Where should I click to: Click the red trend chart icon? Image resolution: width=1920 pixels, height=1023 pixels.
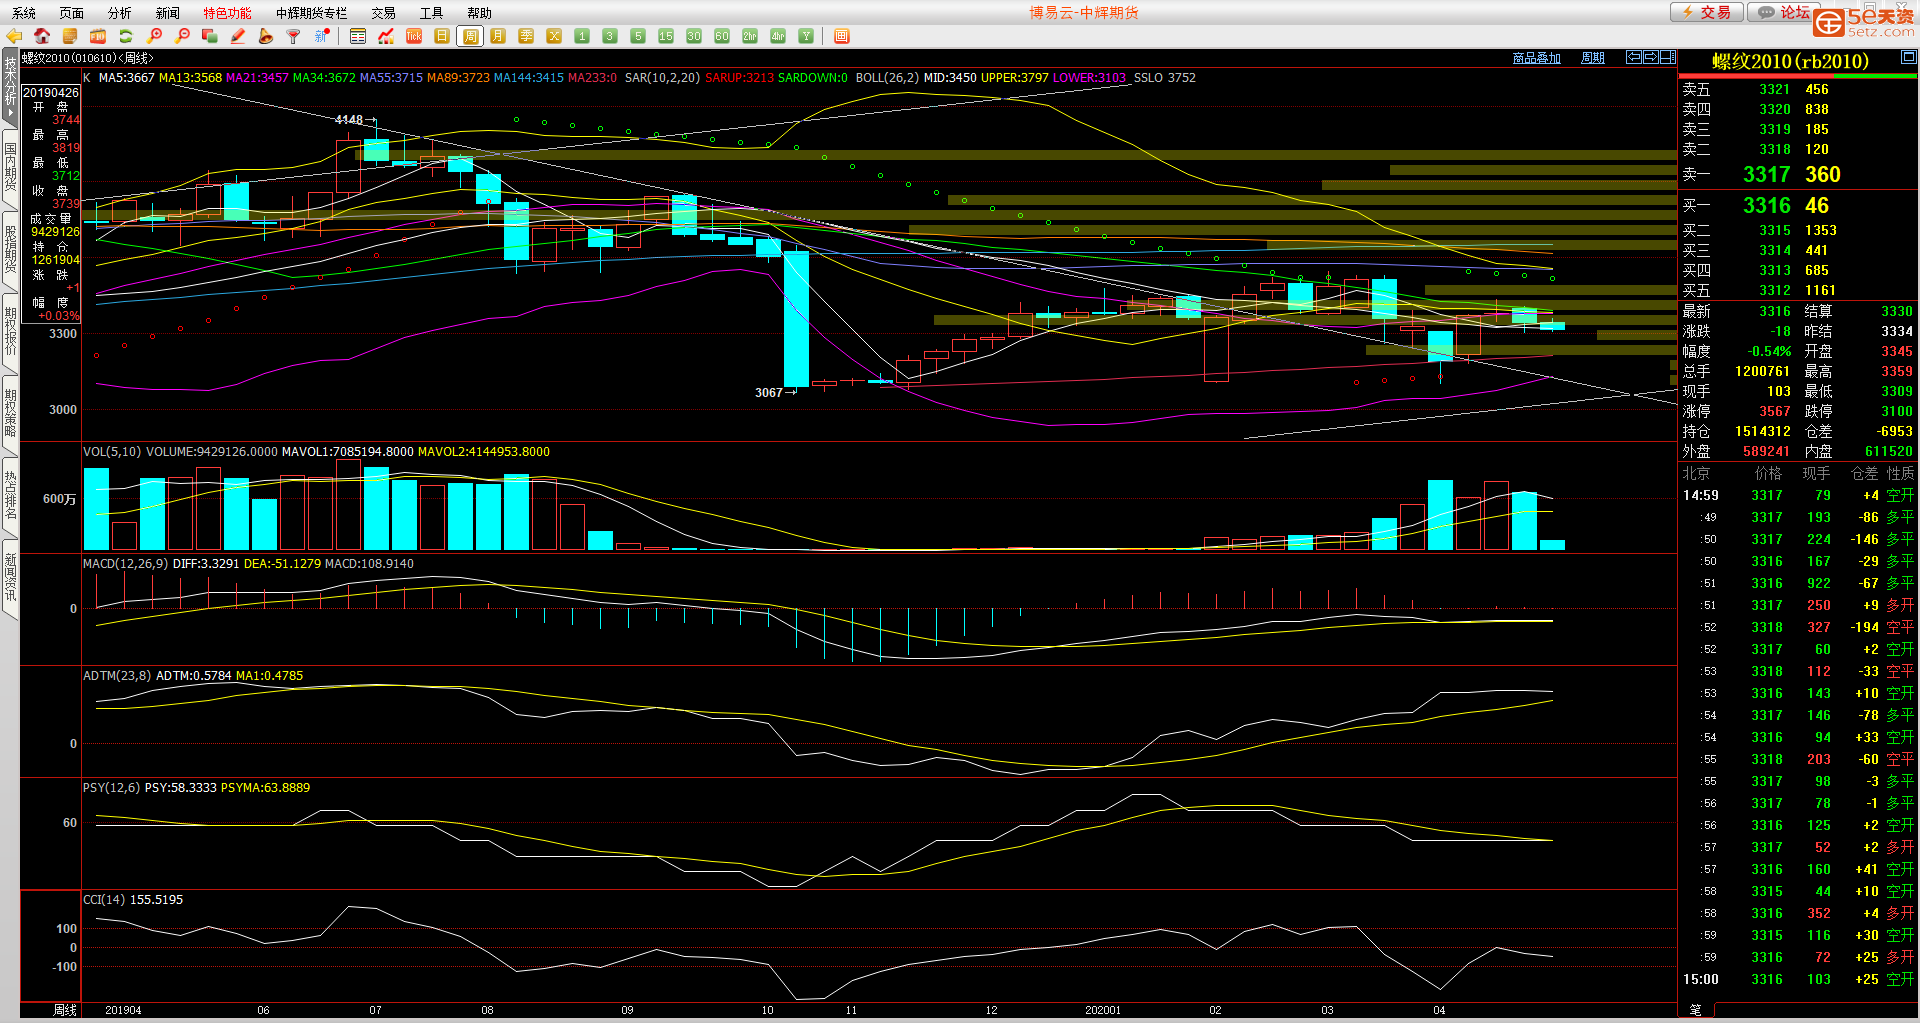386,36
